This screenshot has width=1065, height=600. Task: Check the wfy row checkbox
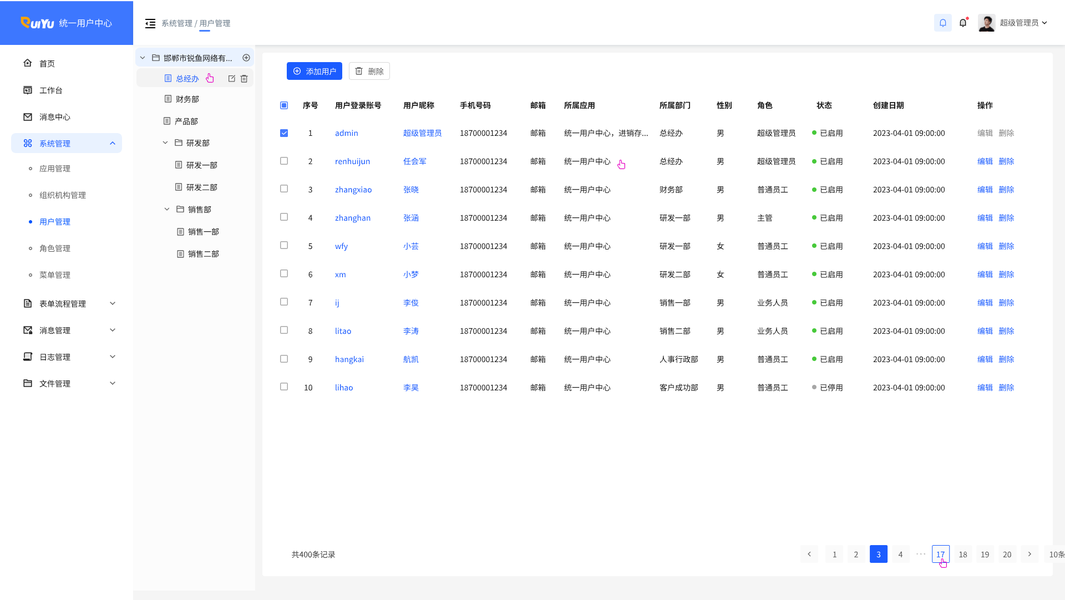[284, 245]
